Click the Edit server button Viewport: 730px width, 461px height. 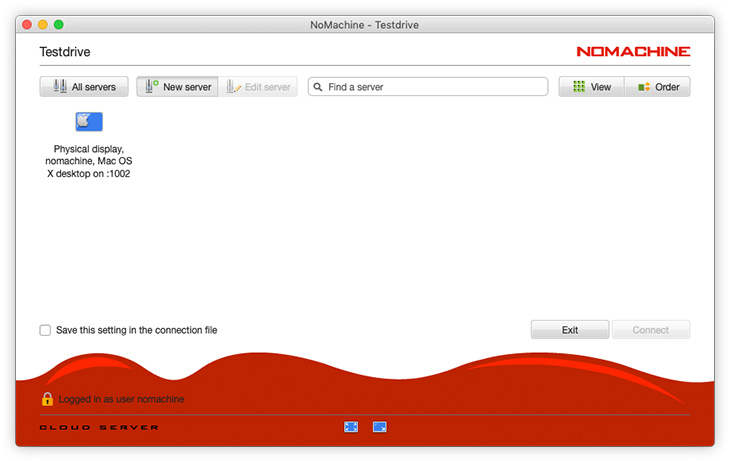tap(258, 87)
